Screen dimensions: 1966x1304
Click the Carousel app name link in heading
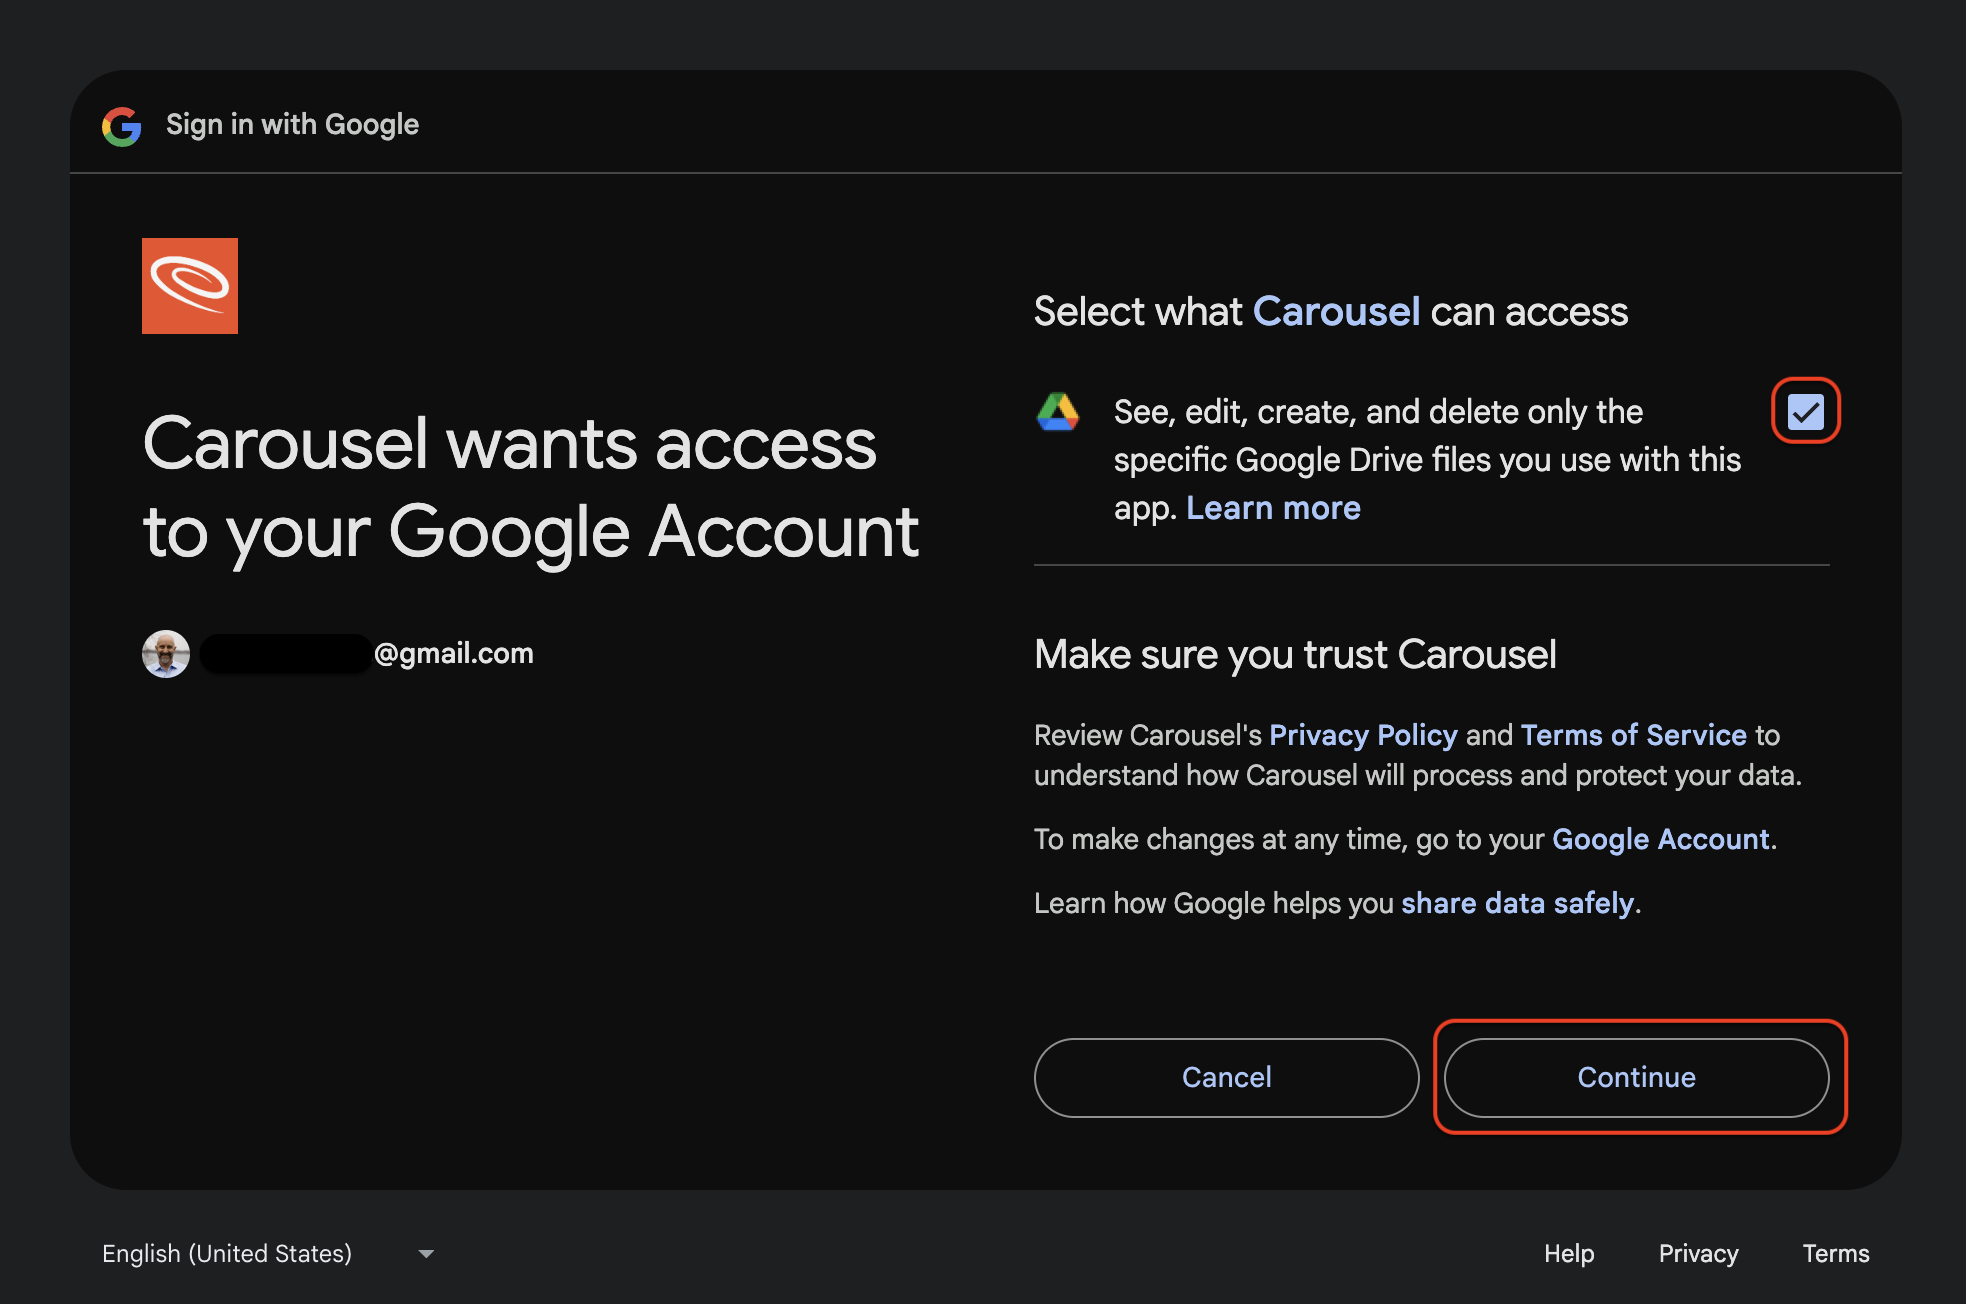click(1336, 312)
